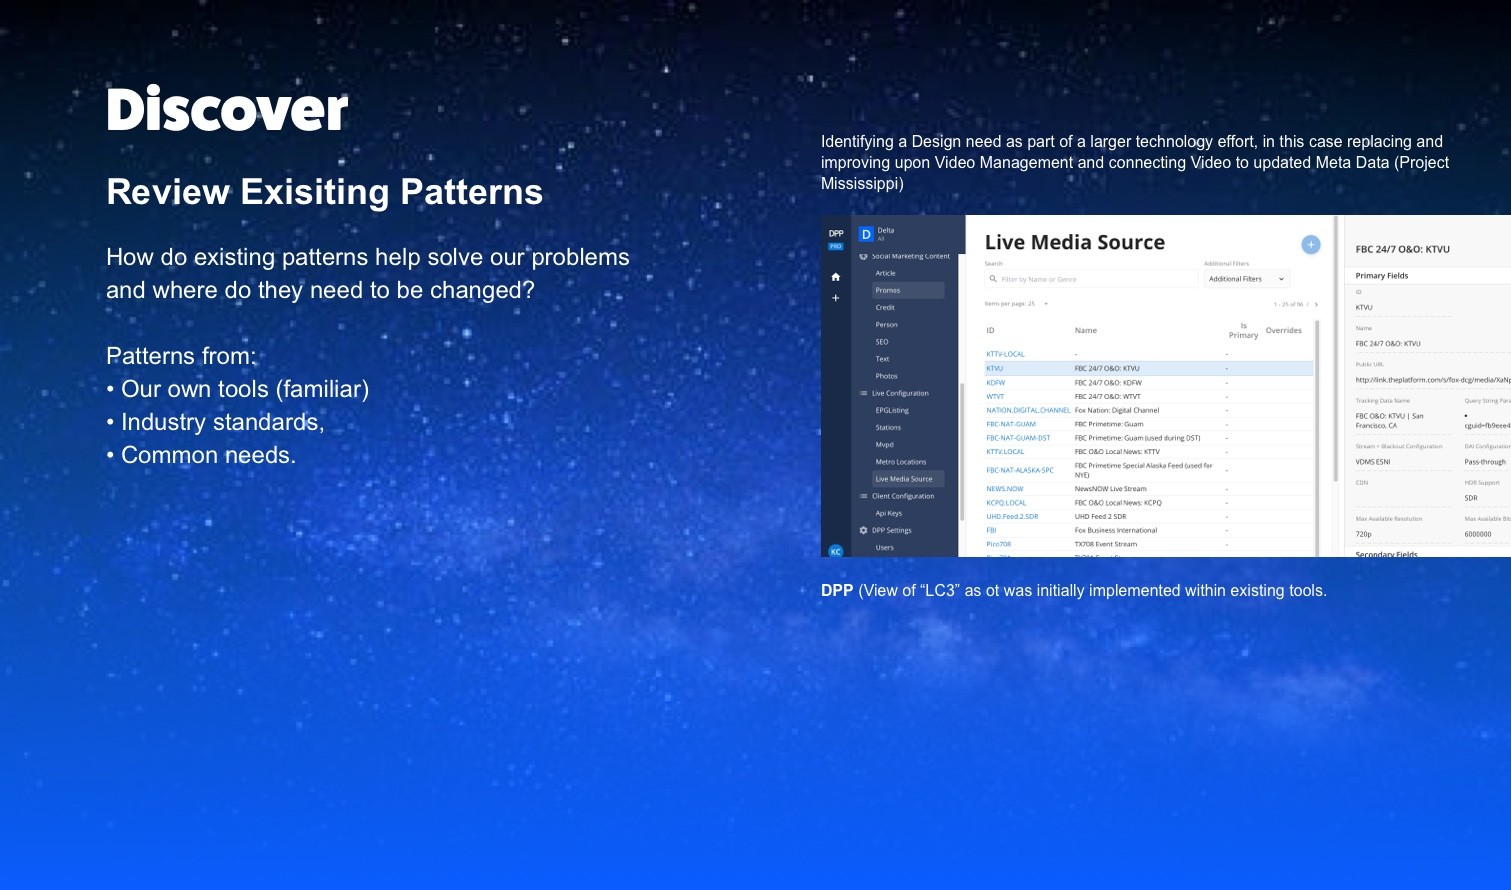The image size is (1511, 890).
Task: Open the Pico708 ID link
Action: click(x=998, y=544)
